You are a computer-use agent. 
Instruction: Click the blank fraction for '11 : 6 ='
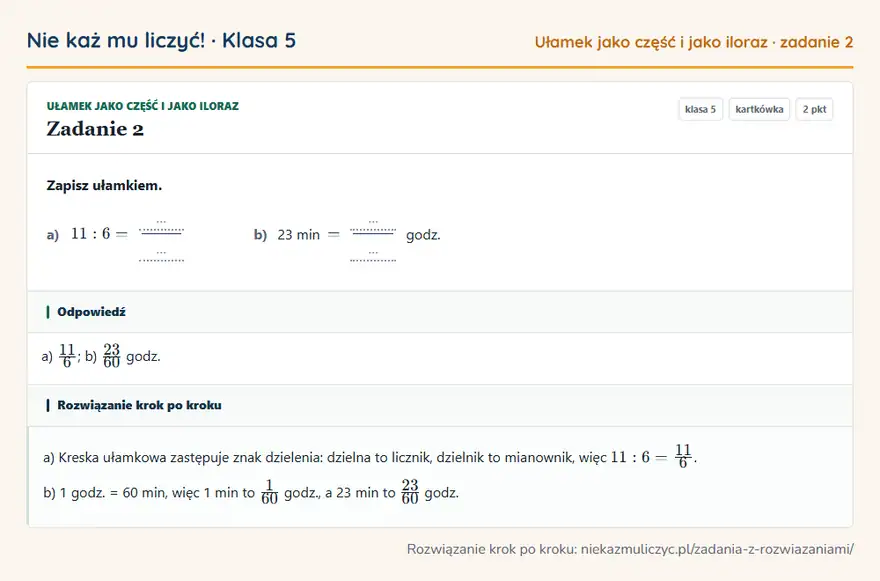pyautogui.click(x=161, y=241)
